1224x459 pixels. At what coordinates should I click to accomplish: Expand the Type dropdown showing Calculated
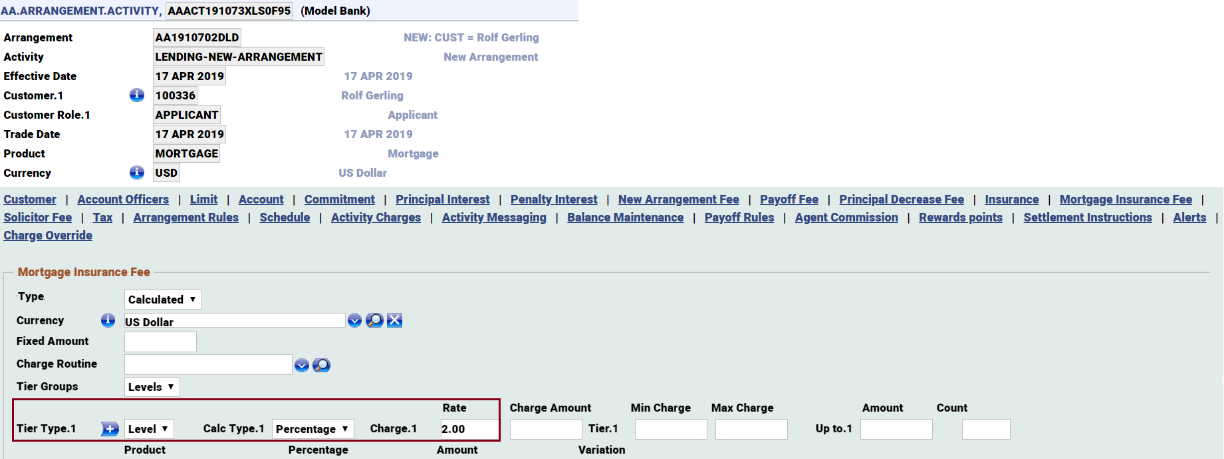pyautogui.click(x=164, y=299)
